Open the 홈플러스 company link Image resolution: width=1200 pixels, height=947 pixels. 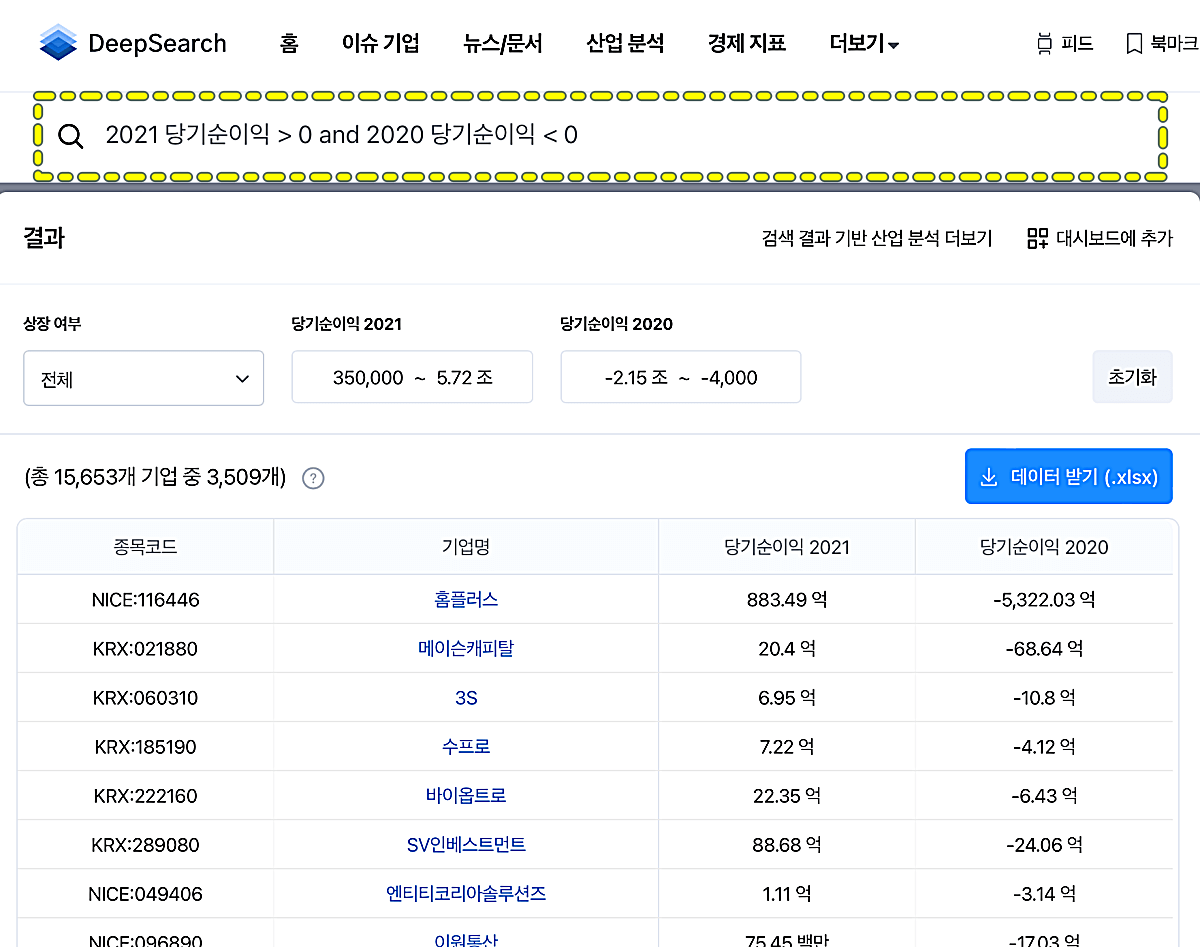466,599
